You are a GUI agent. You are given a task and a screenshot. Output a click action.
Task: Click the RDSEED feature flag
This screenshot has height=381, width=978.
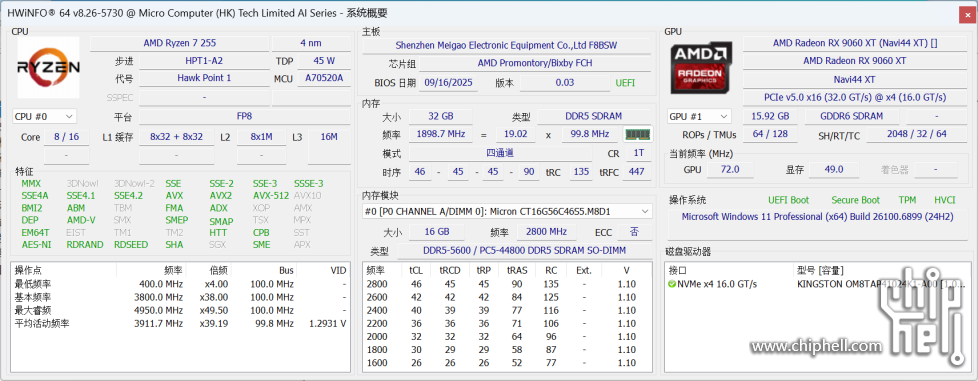pyautogui.click(x=131, y=245)
